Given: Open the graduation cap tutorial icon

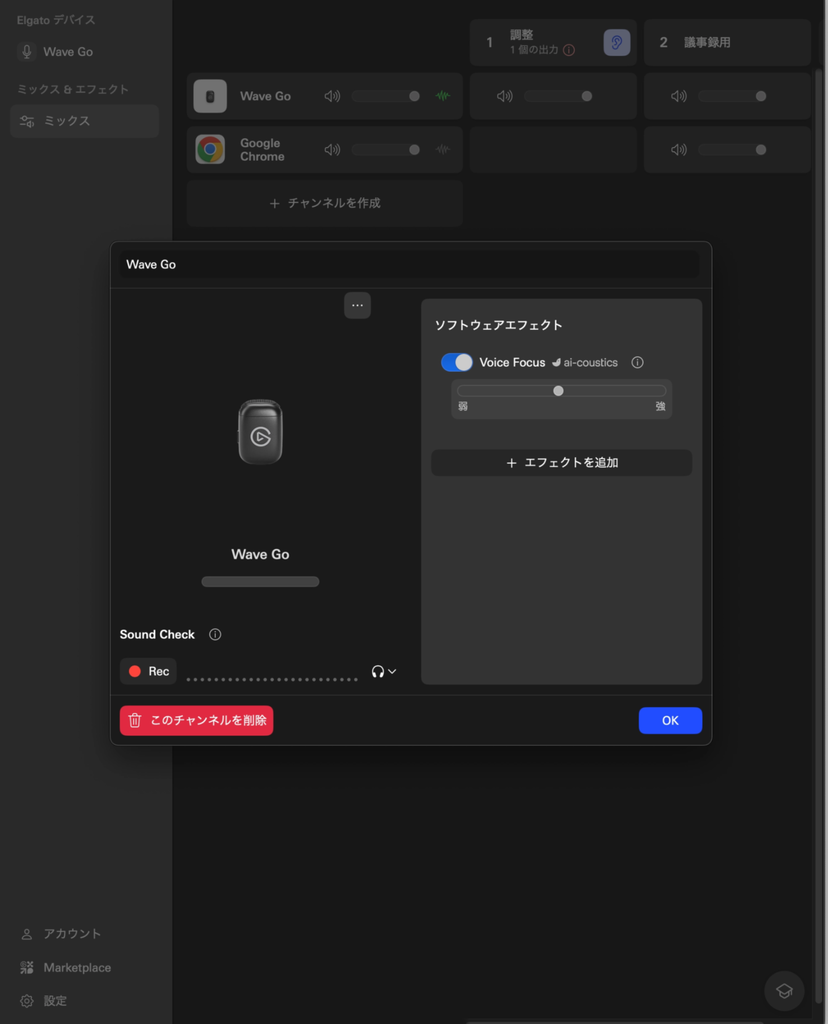Looking at the screenshot, I should pos(784,991).
